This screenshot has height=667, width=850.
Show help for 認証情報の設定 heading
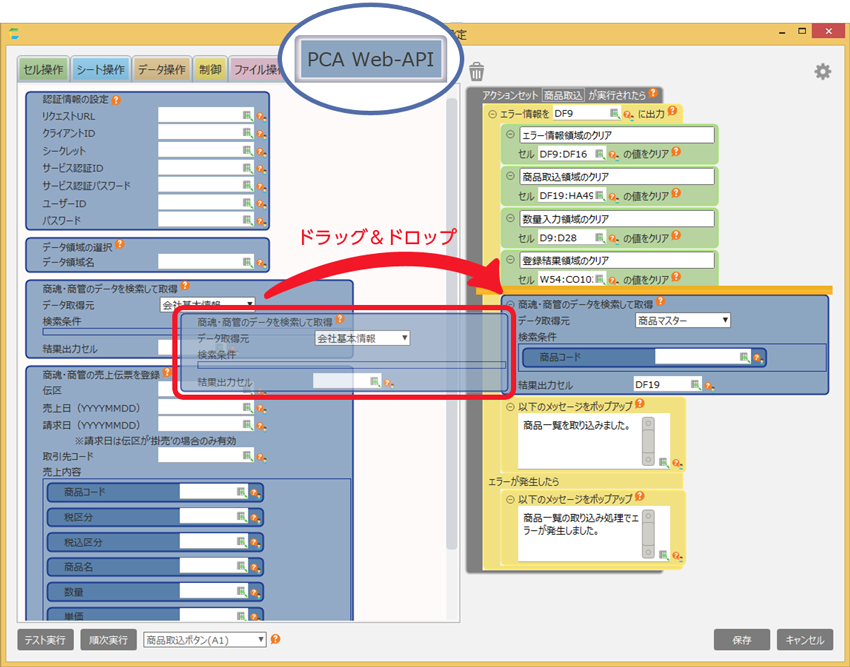tap(116, 100)
